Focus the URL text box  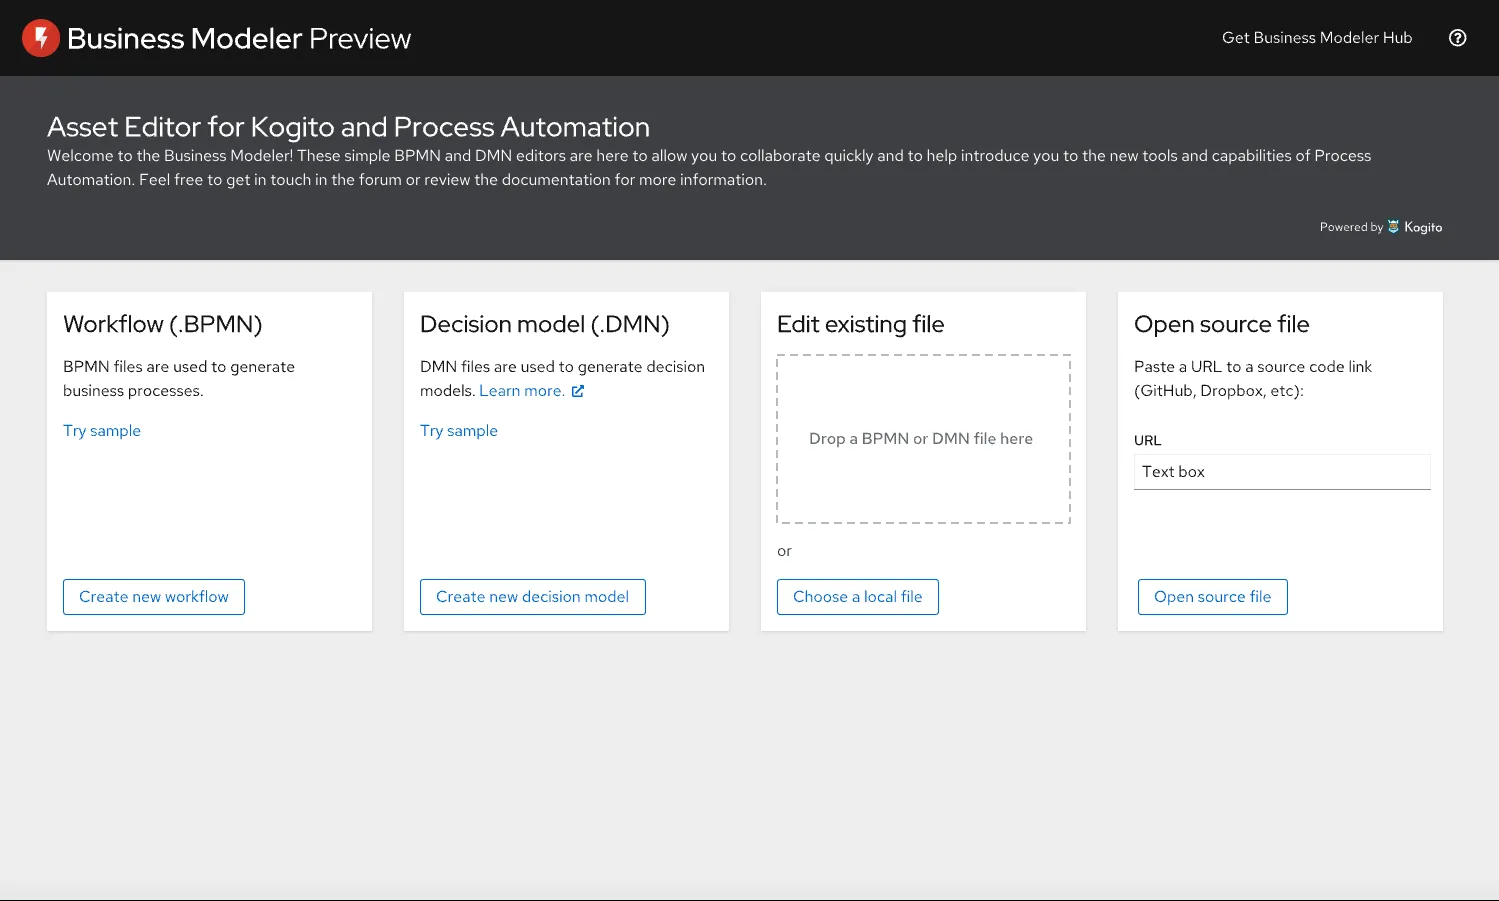tap(1282, 472)
